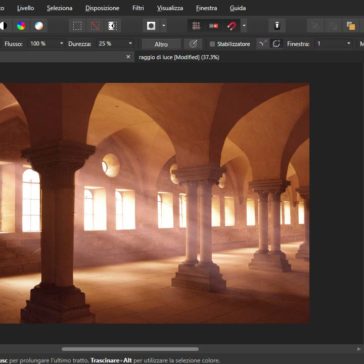Click the auto white balance sphere icon
Viewport: 364px width, 364px height.
(x=39, y=26)
